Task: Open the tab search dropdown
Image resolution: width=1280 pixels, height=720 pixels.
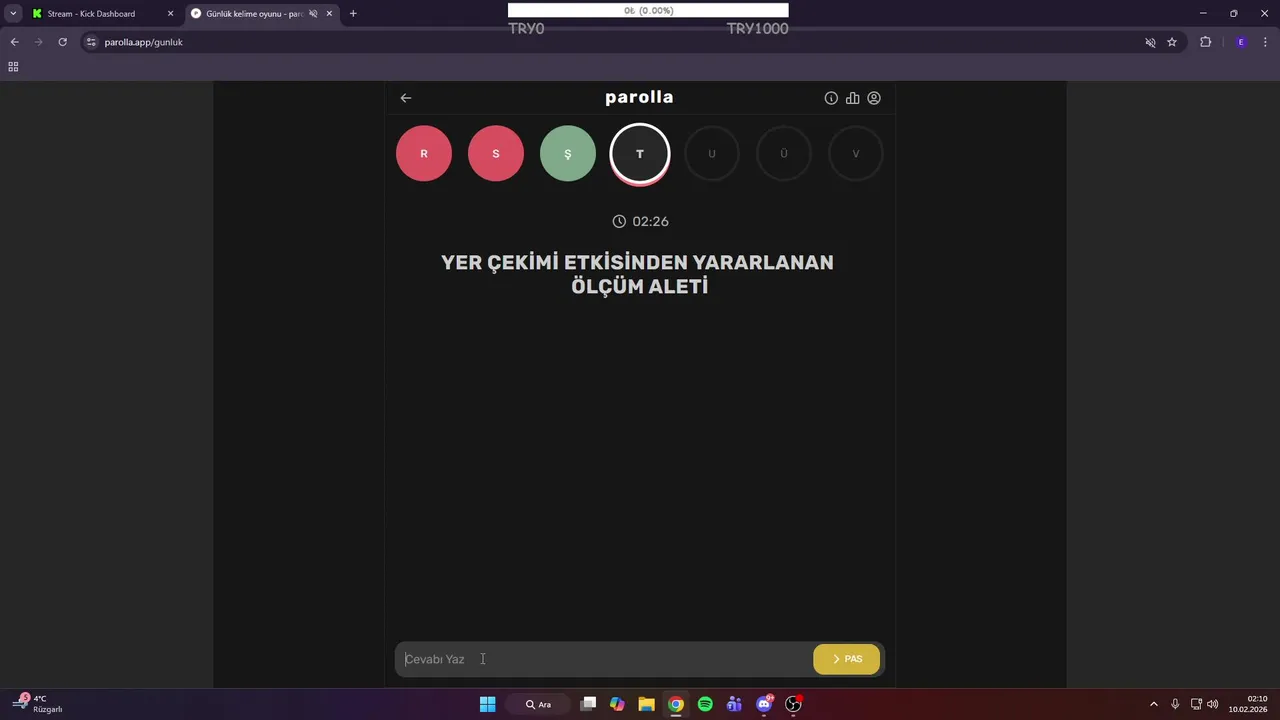Action: click(13, 14)
